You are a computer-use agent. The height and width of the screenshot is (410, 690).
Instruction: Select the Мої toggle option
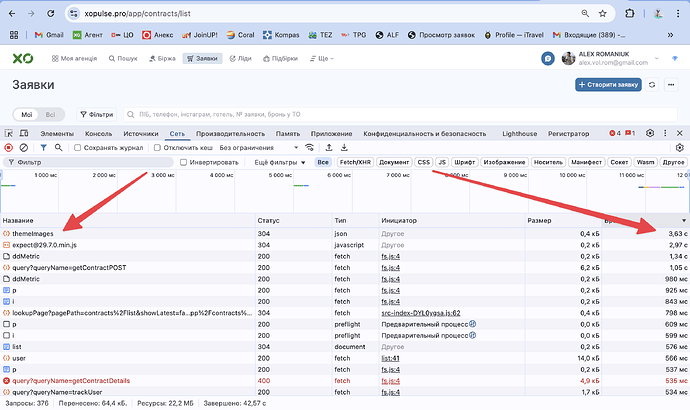pyautogui.click(x=27, y=114)
